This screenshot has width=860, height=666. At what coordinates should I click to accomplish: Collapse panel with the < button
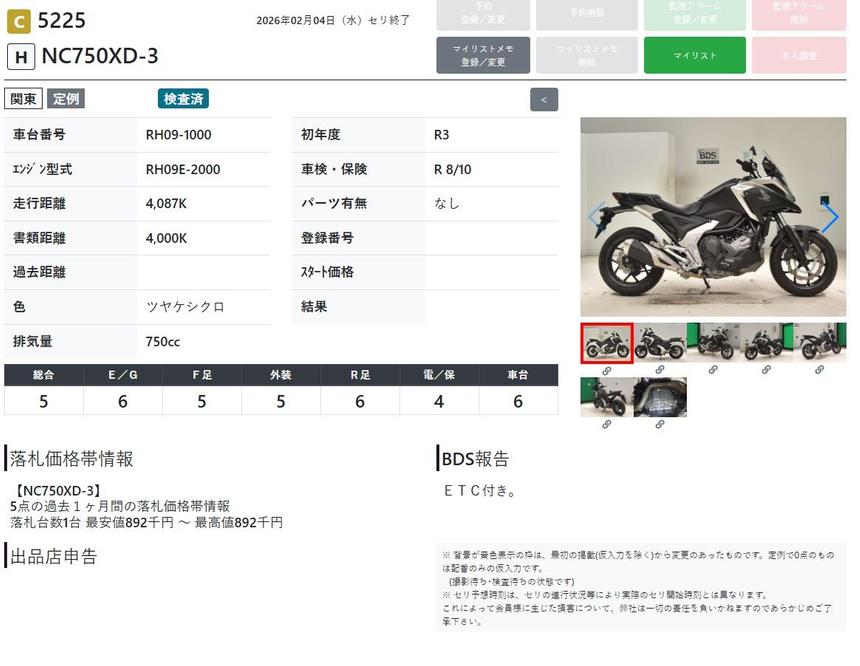[x=544, y=100]
